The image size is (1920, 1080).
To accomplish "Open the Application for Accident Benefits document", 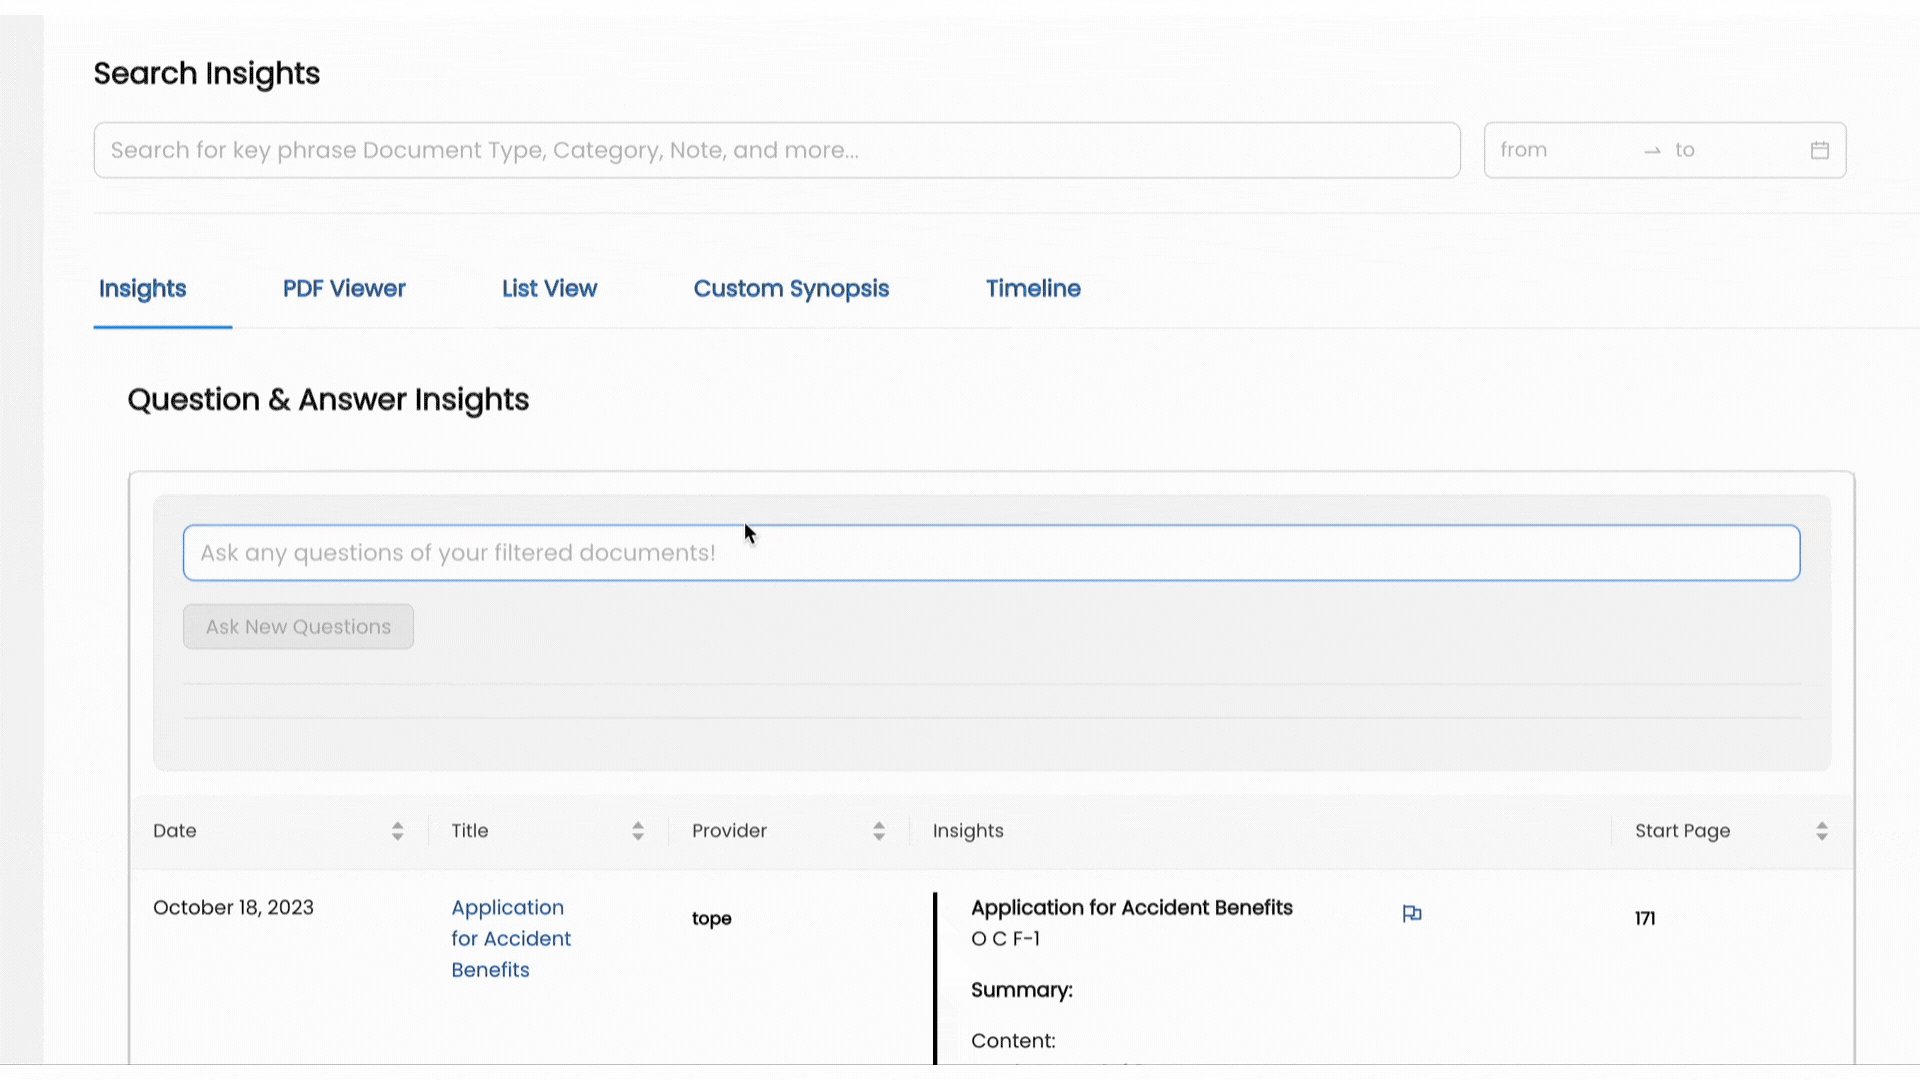I will (510, 938).
